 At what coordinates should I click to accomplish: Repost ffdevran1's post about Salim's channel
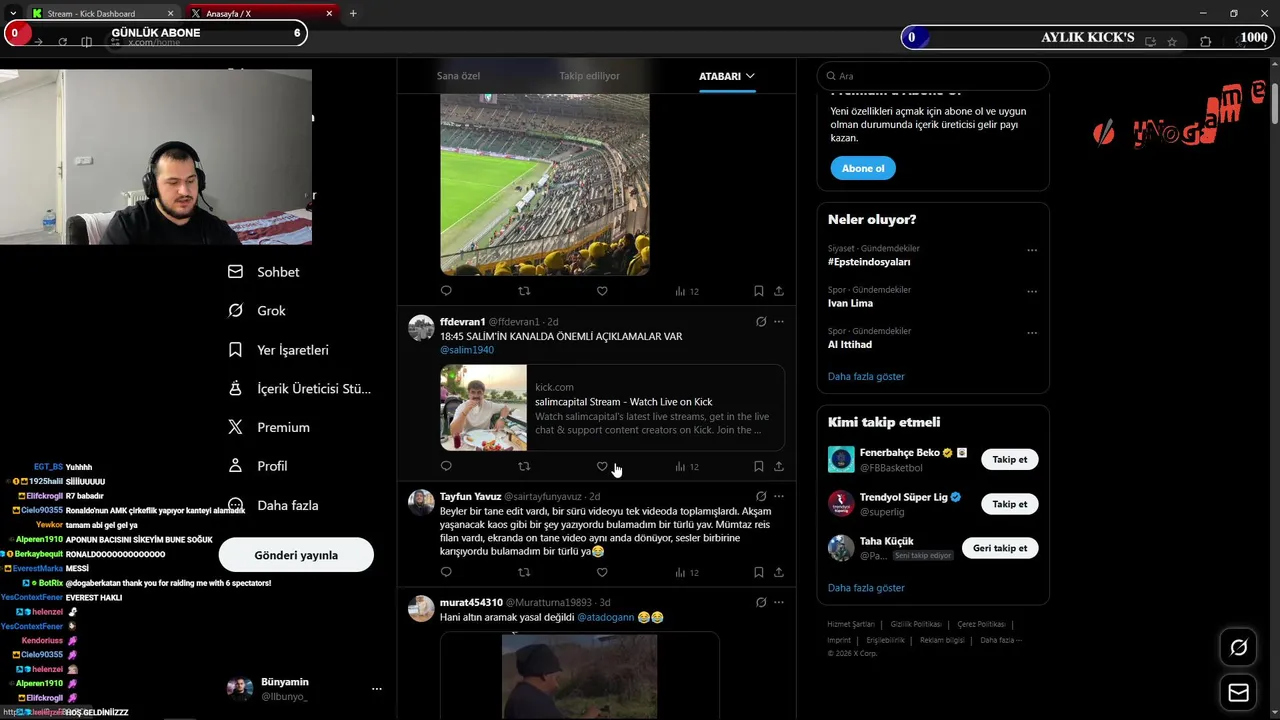coord(524,466)
